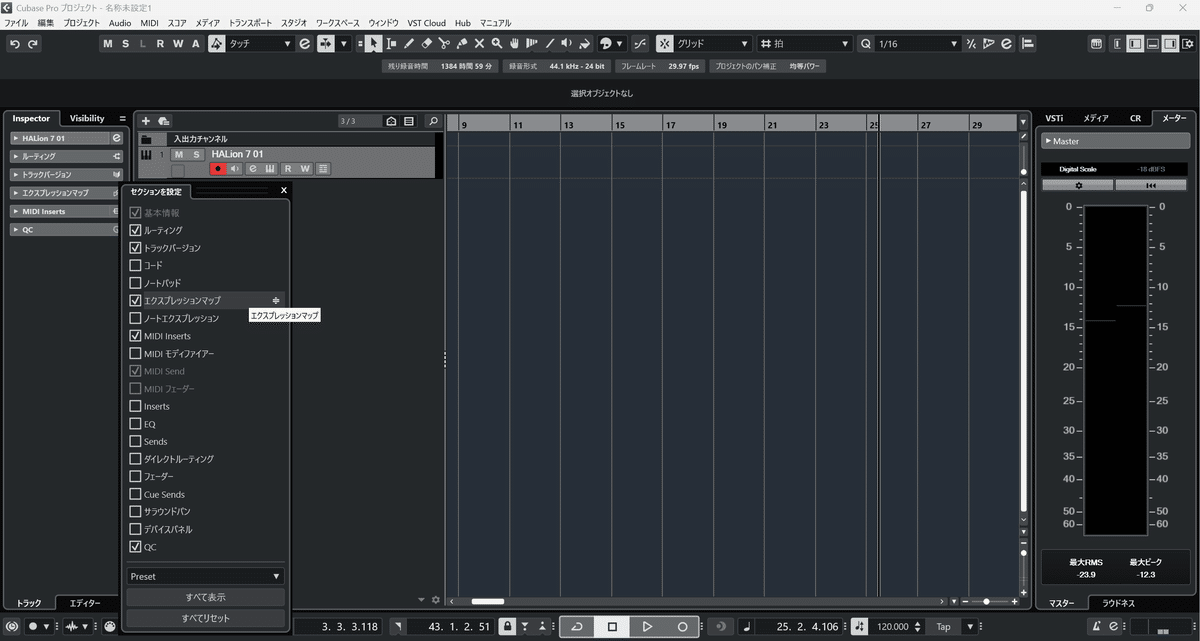Uncheck the ルーティング checkbox

[135, 230]
